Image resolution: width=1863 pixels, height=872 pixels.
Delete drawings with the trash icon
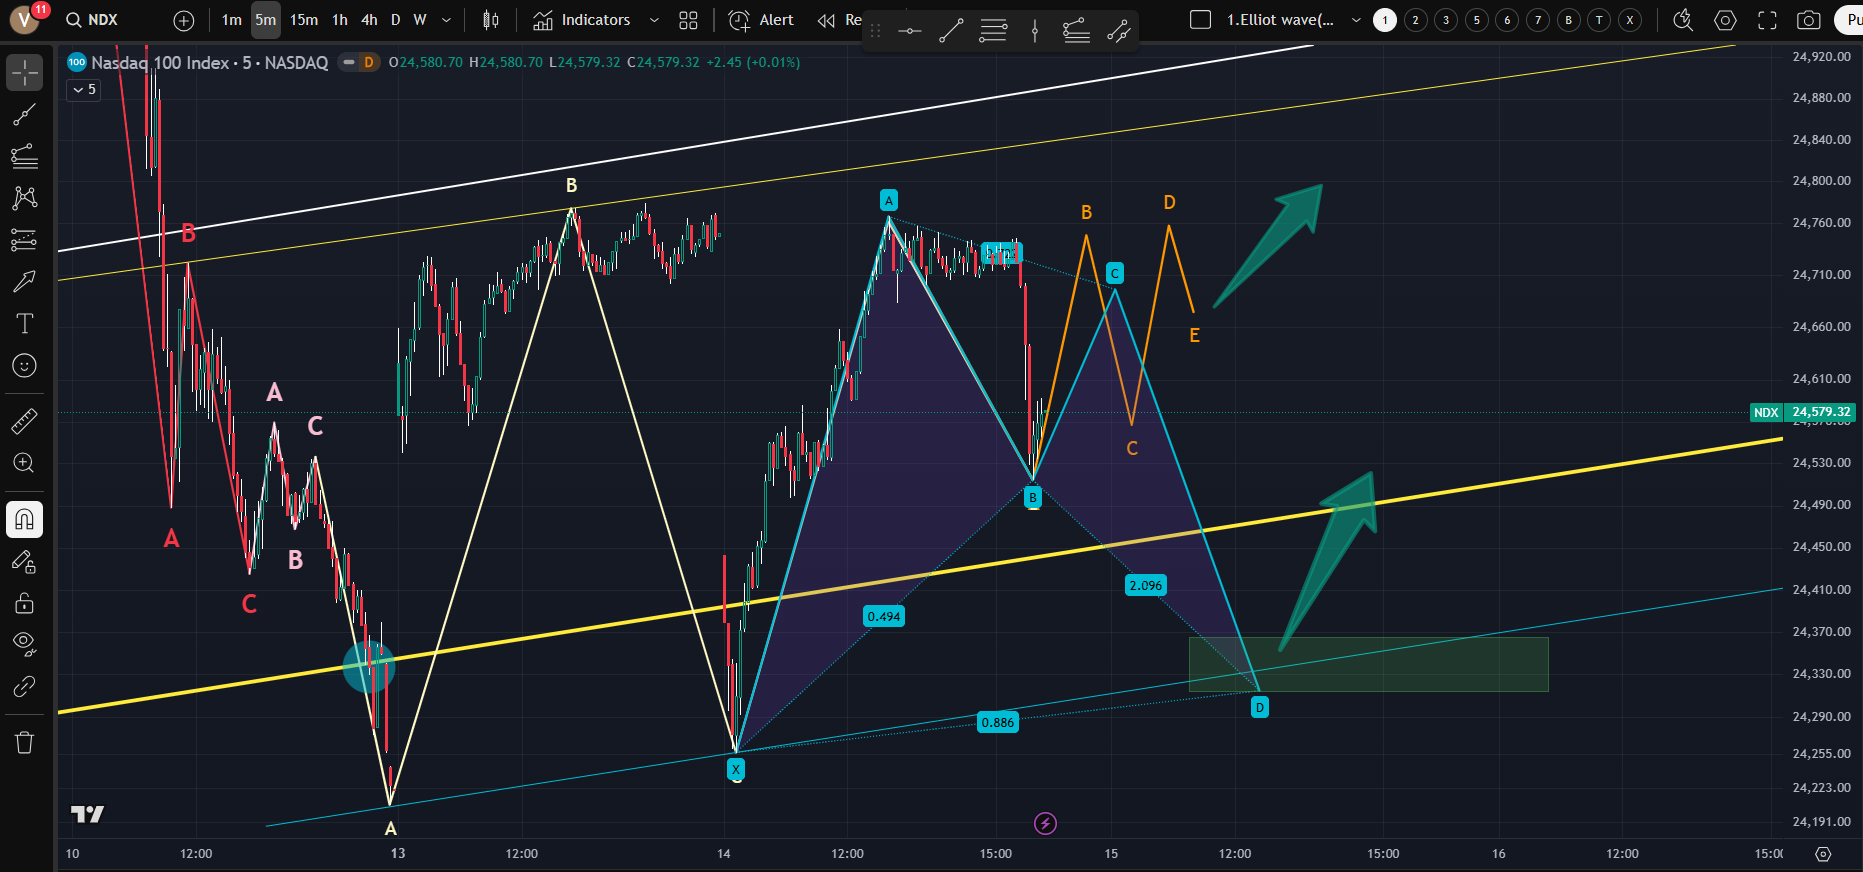tap(25, 742)
